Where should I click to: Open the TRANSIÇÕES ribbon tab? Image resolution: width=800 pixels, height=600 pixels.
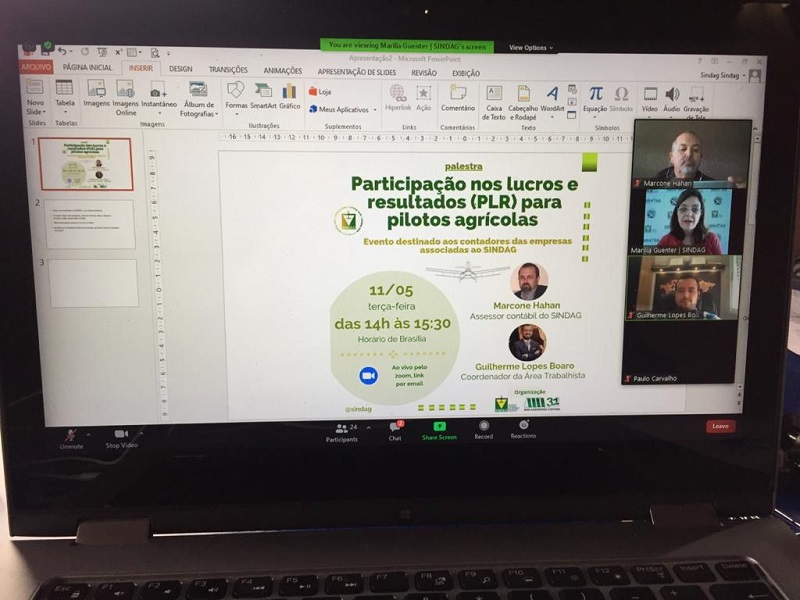click(x=228, y=70)
